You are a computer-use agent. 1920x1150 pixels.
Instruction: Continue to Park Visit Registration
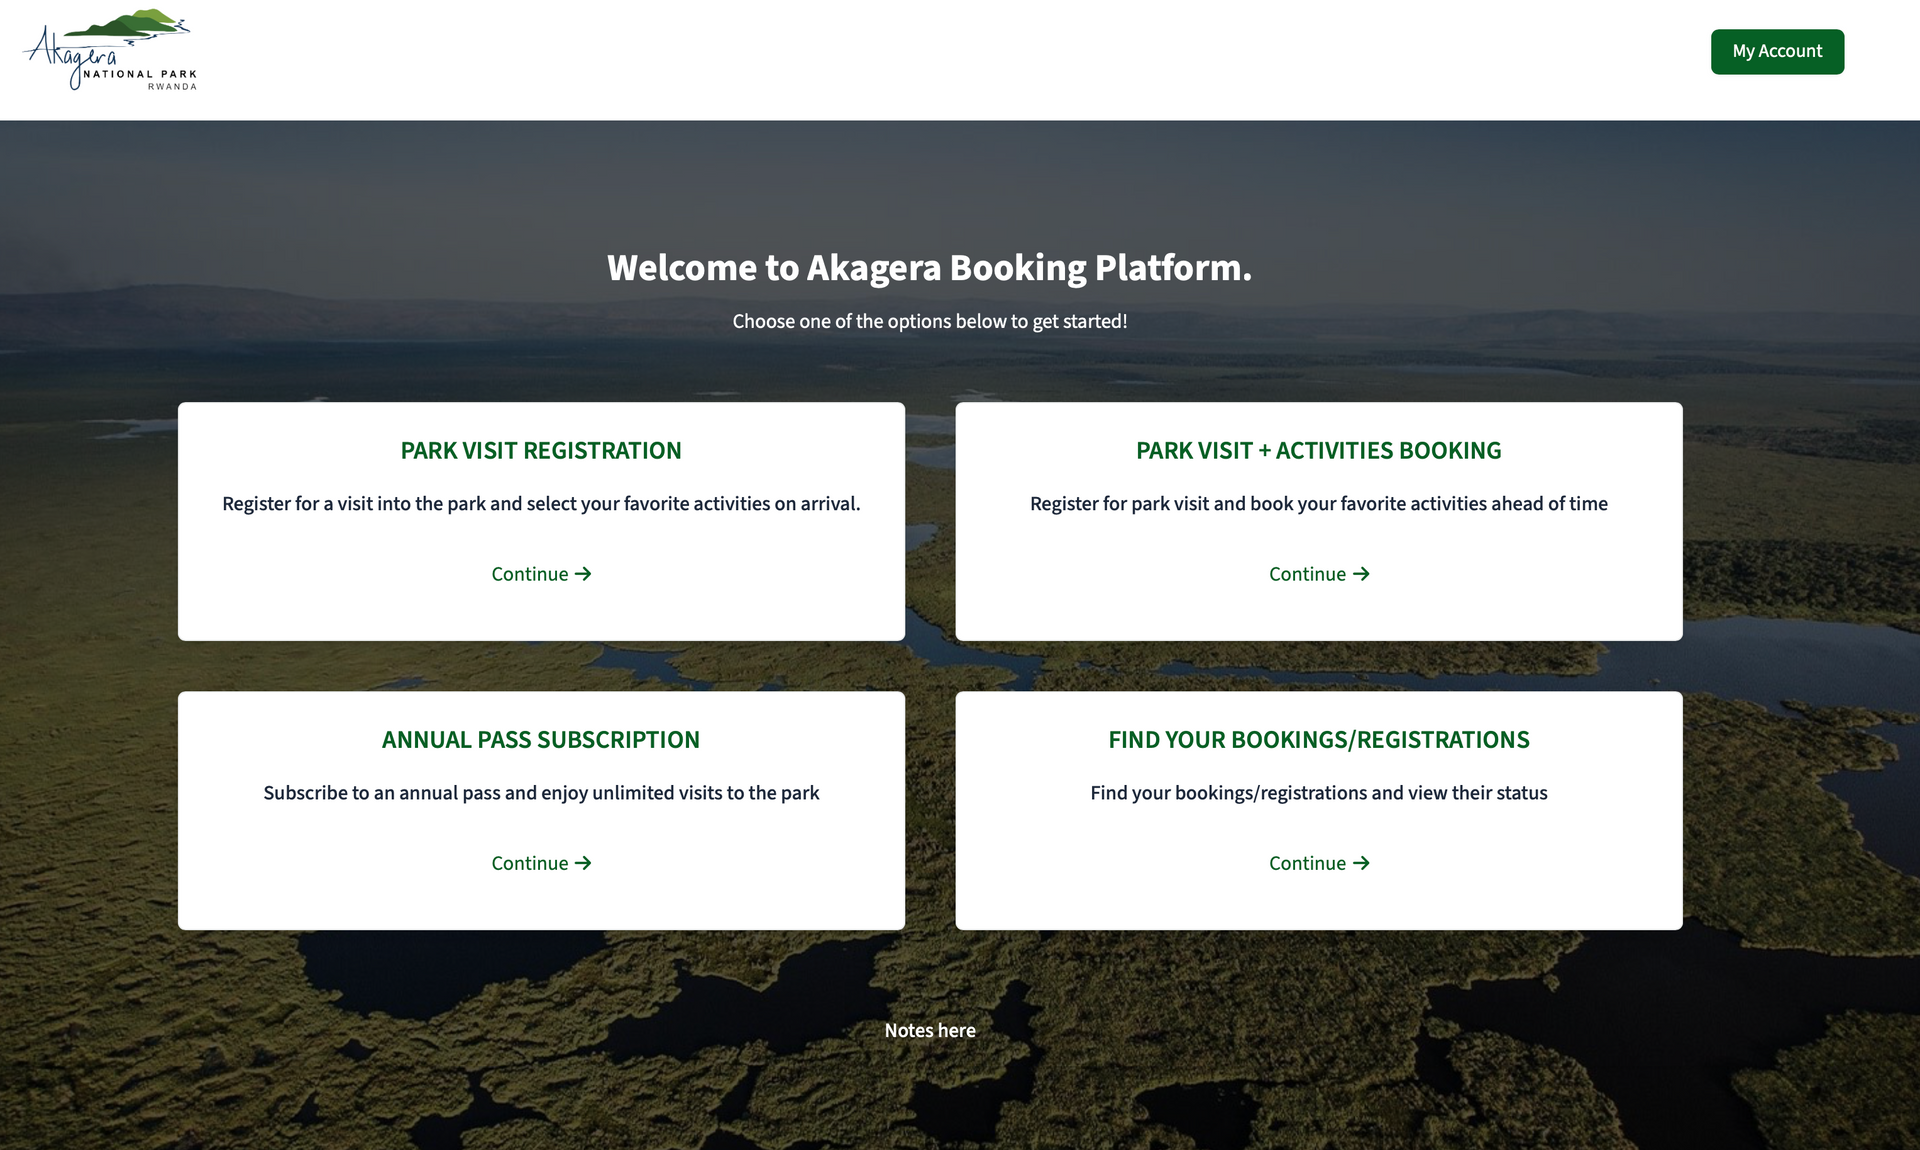[x=541, y=574]
